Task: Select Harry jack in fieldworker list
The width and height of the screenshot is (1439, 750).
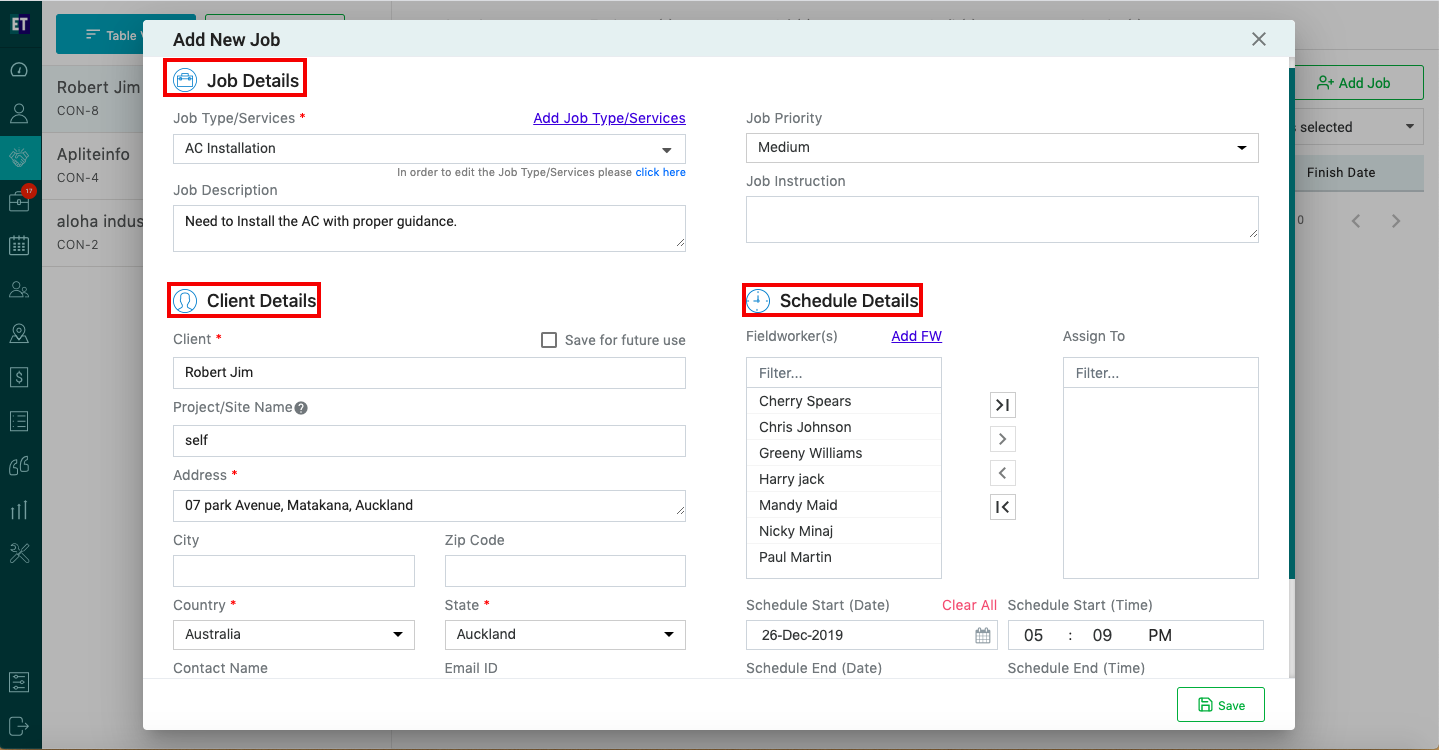Action: (x=844, y=479)
